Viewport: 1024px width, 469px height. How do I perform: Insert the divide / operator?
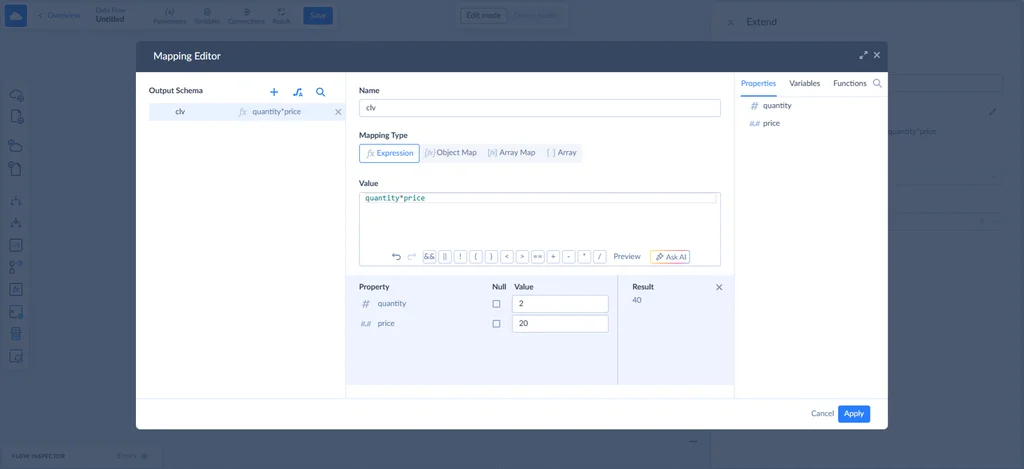pyautogui.click(x=600, y=257)
